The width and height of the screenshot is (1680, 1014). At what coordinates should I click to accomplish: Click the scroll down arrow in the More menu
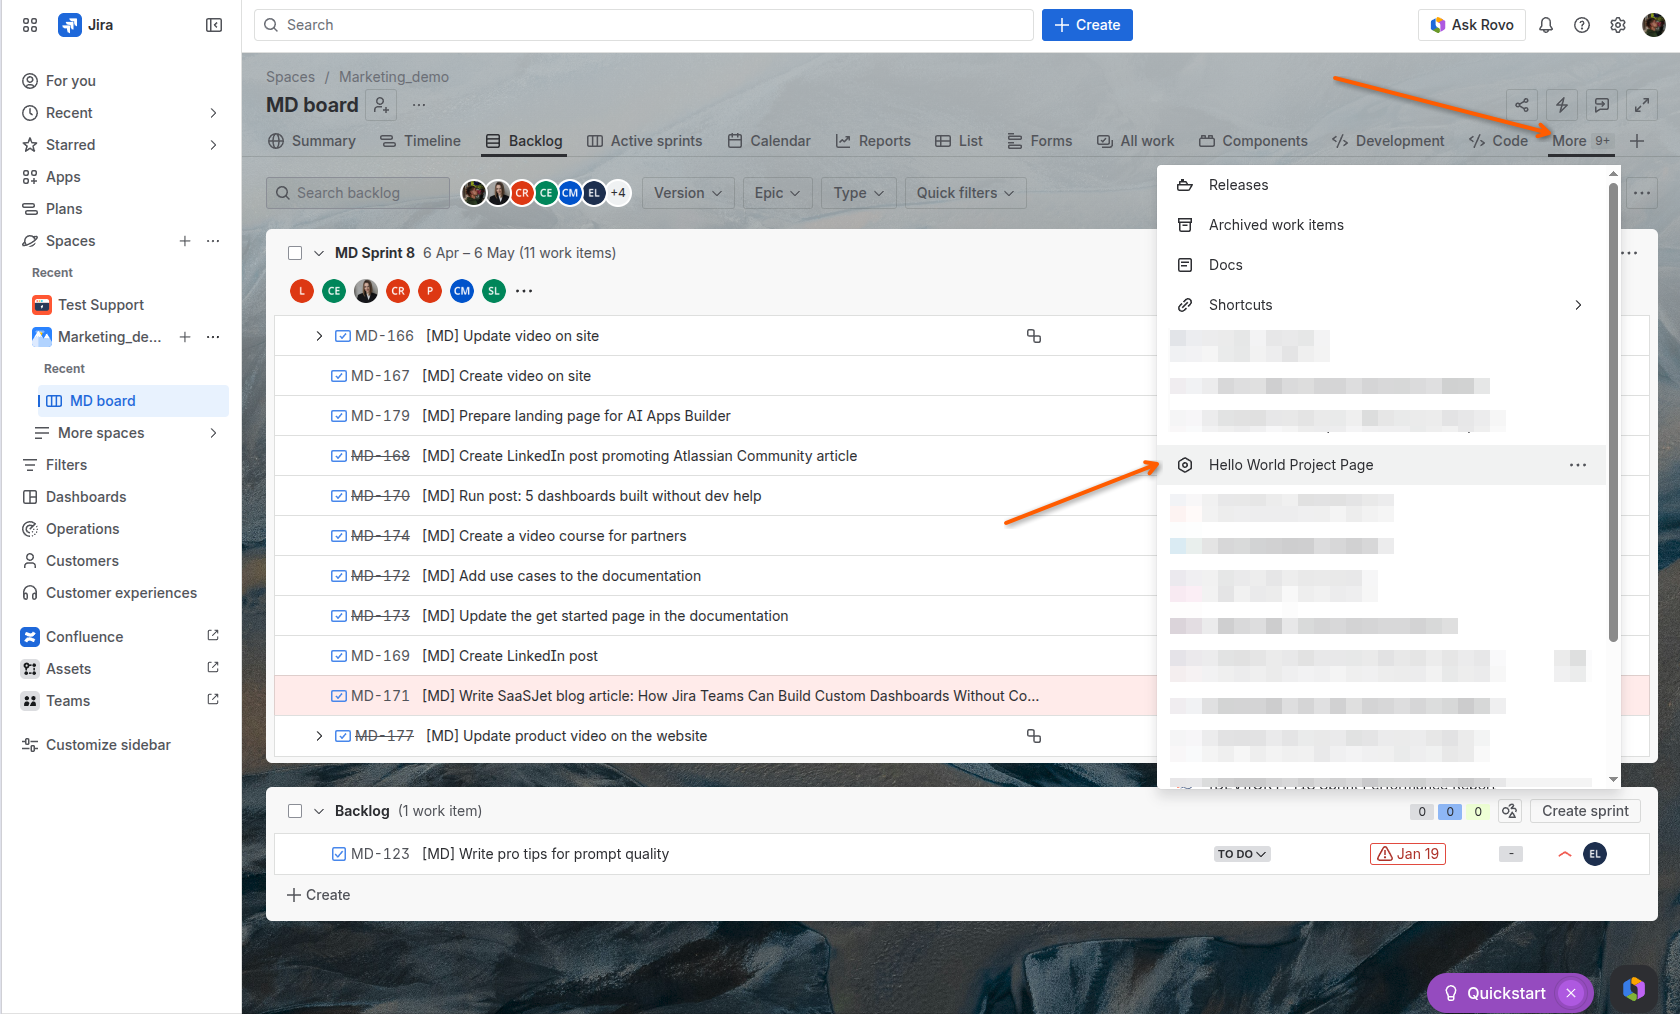[x=1613, y=780]
